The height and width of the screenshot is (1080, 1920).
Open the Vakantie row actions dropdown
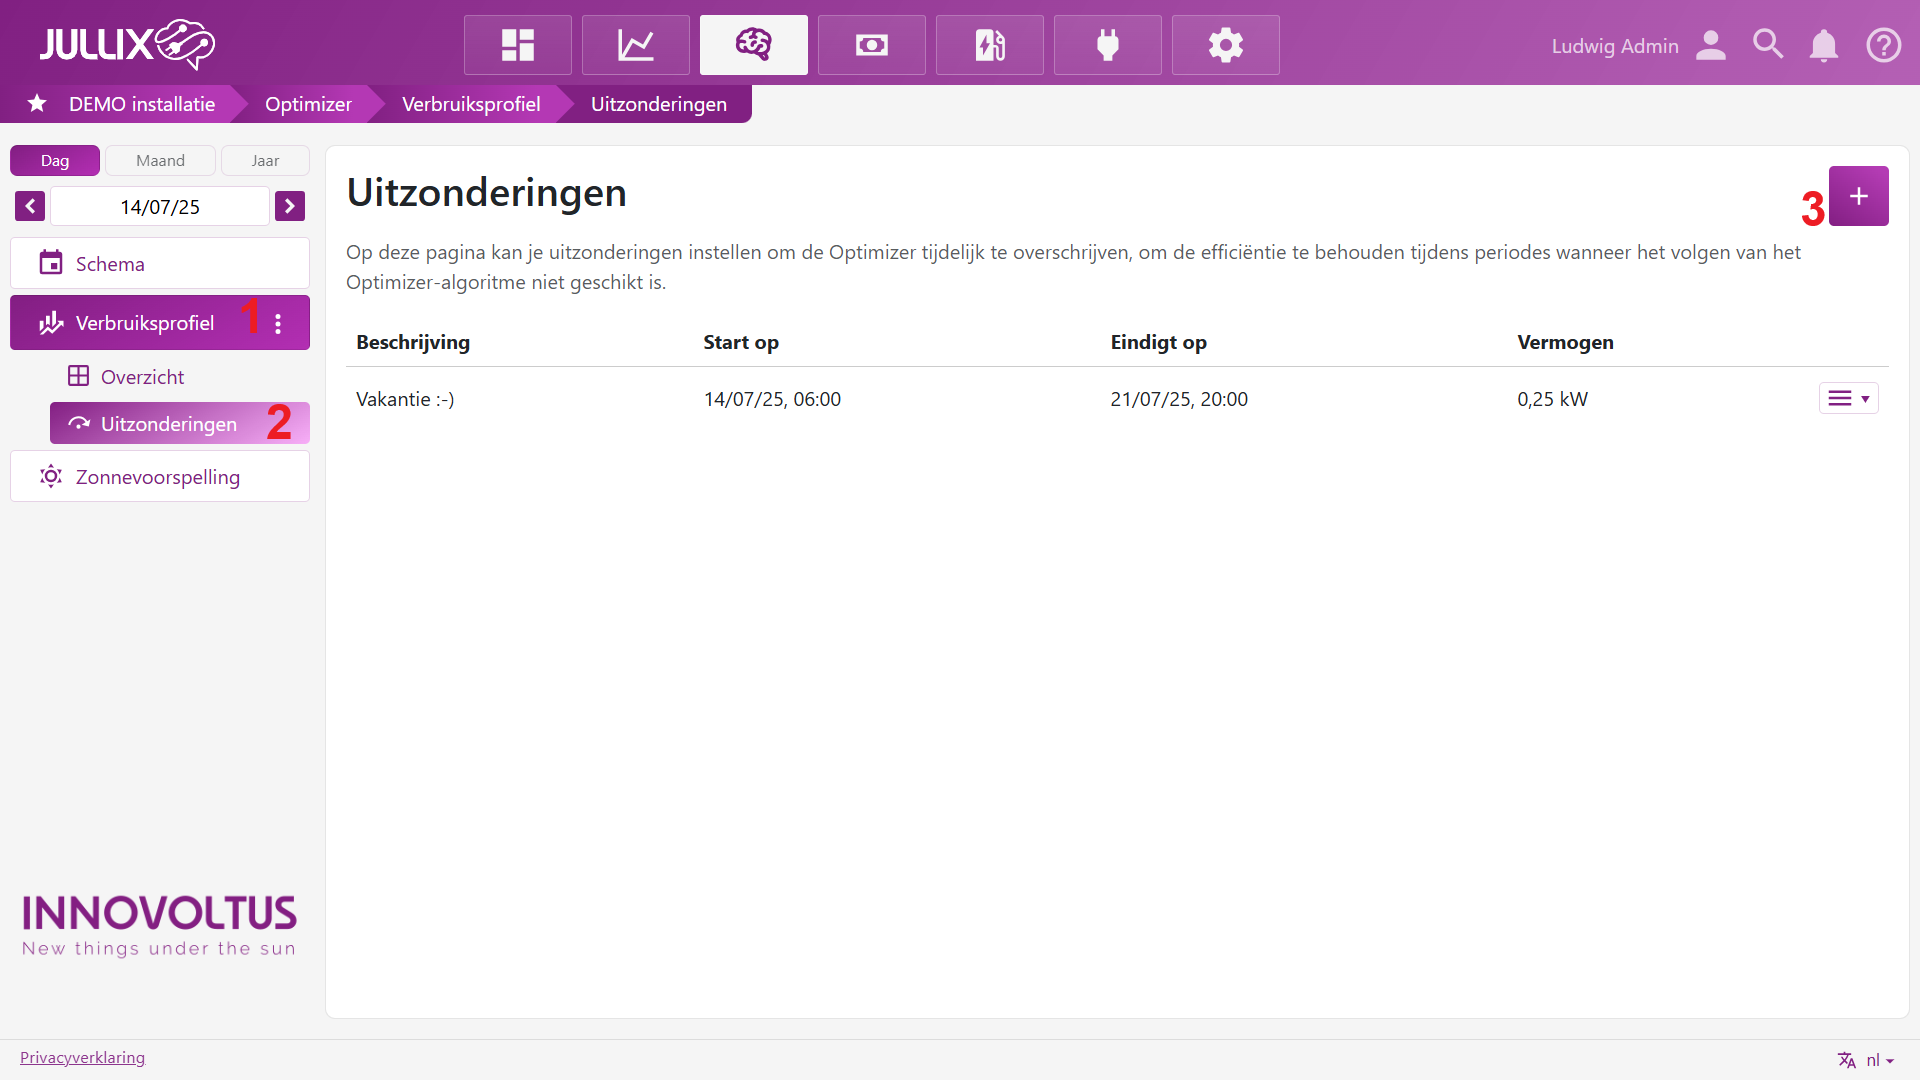tap(1848, 398)
